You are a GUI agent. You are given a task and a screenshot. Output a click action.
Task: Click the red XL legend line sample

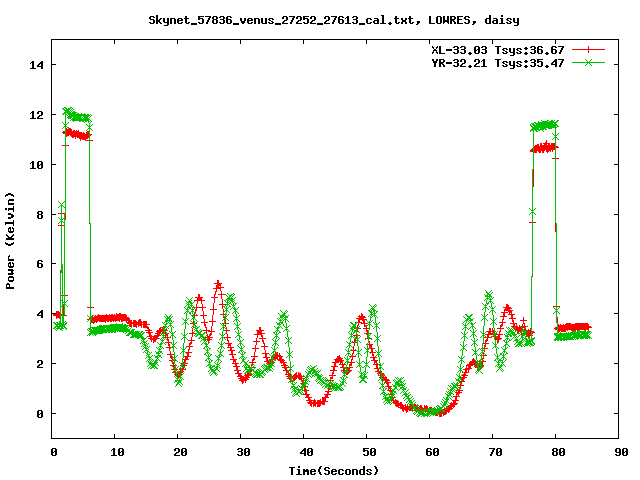point(588,50)
